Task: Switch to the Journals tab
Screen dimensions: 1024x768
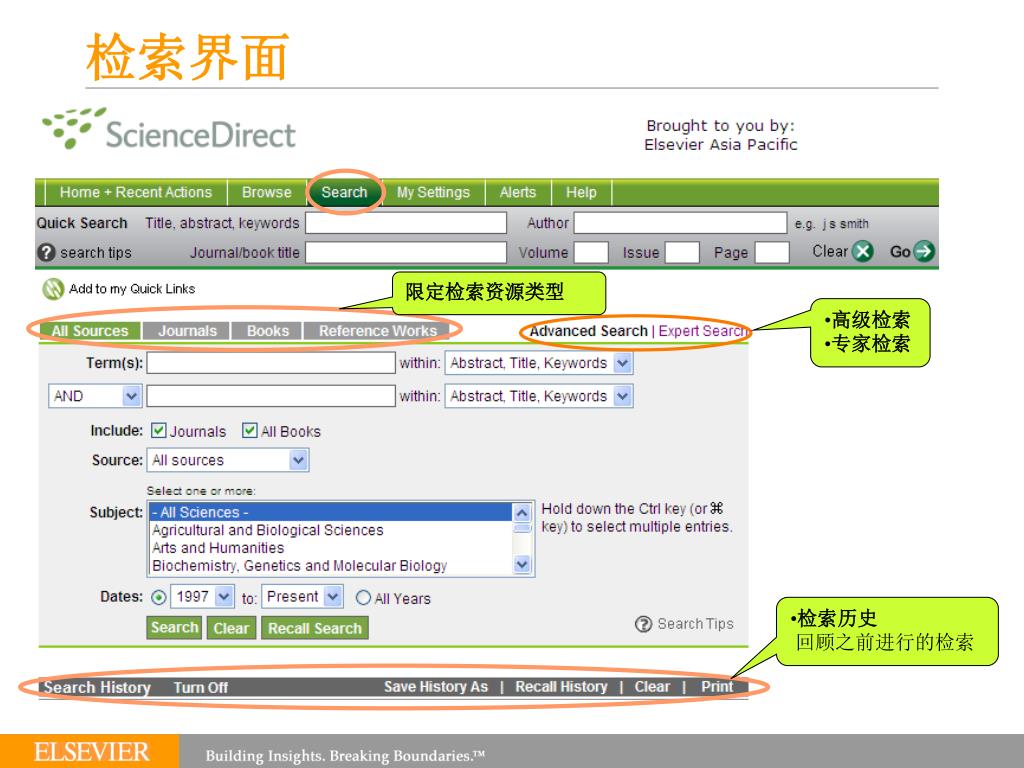Action: point(187,331)
